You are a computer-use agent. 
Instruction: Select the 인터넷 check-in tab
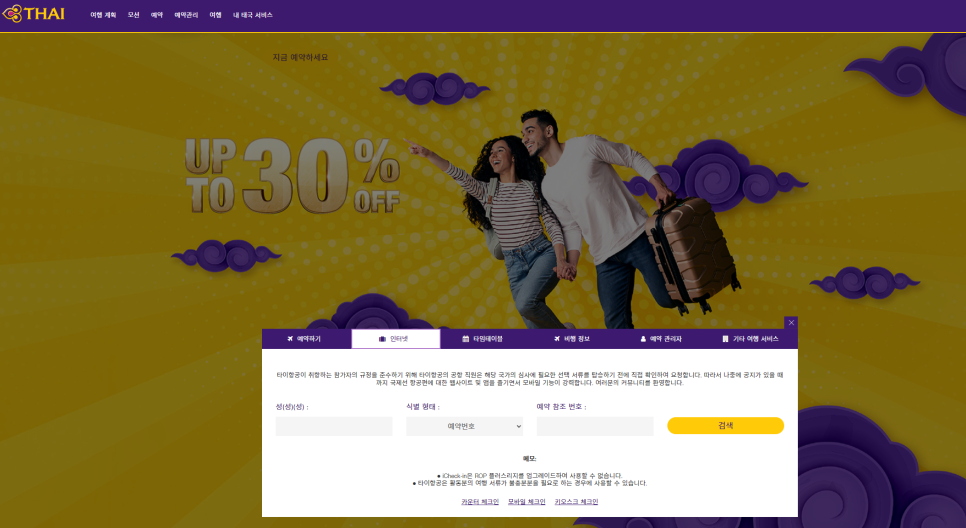[396, 339]
